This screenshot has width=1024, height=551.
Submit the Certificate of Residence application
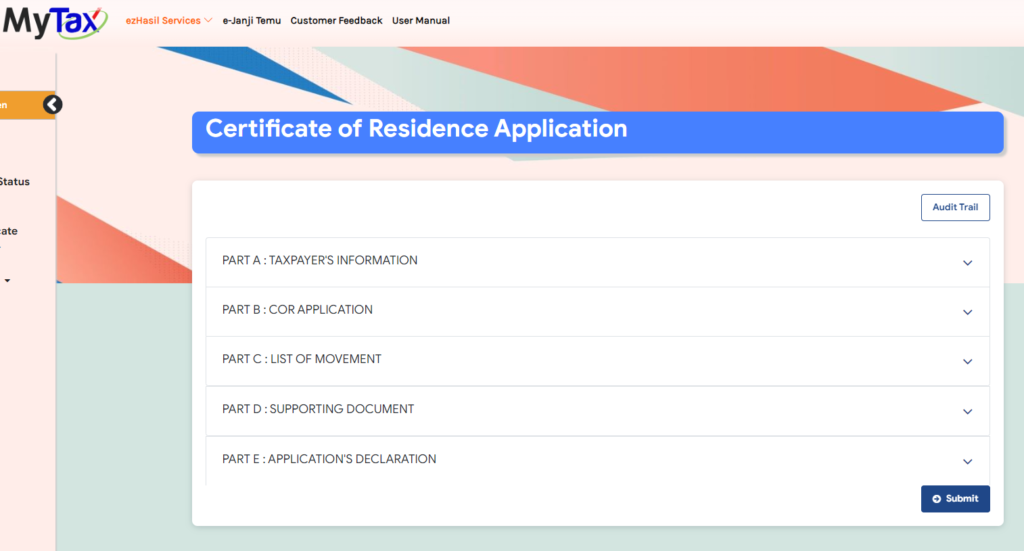pos(955,498)
